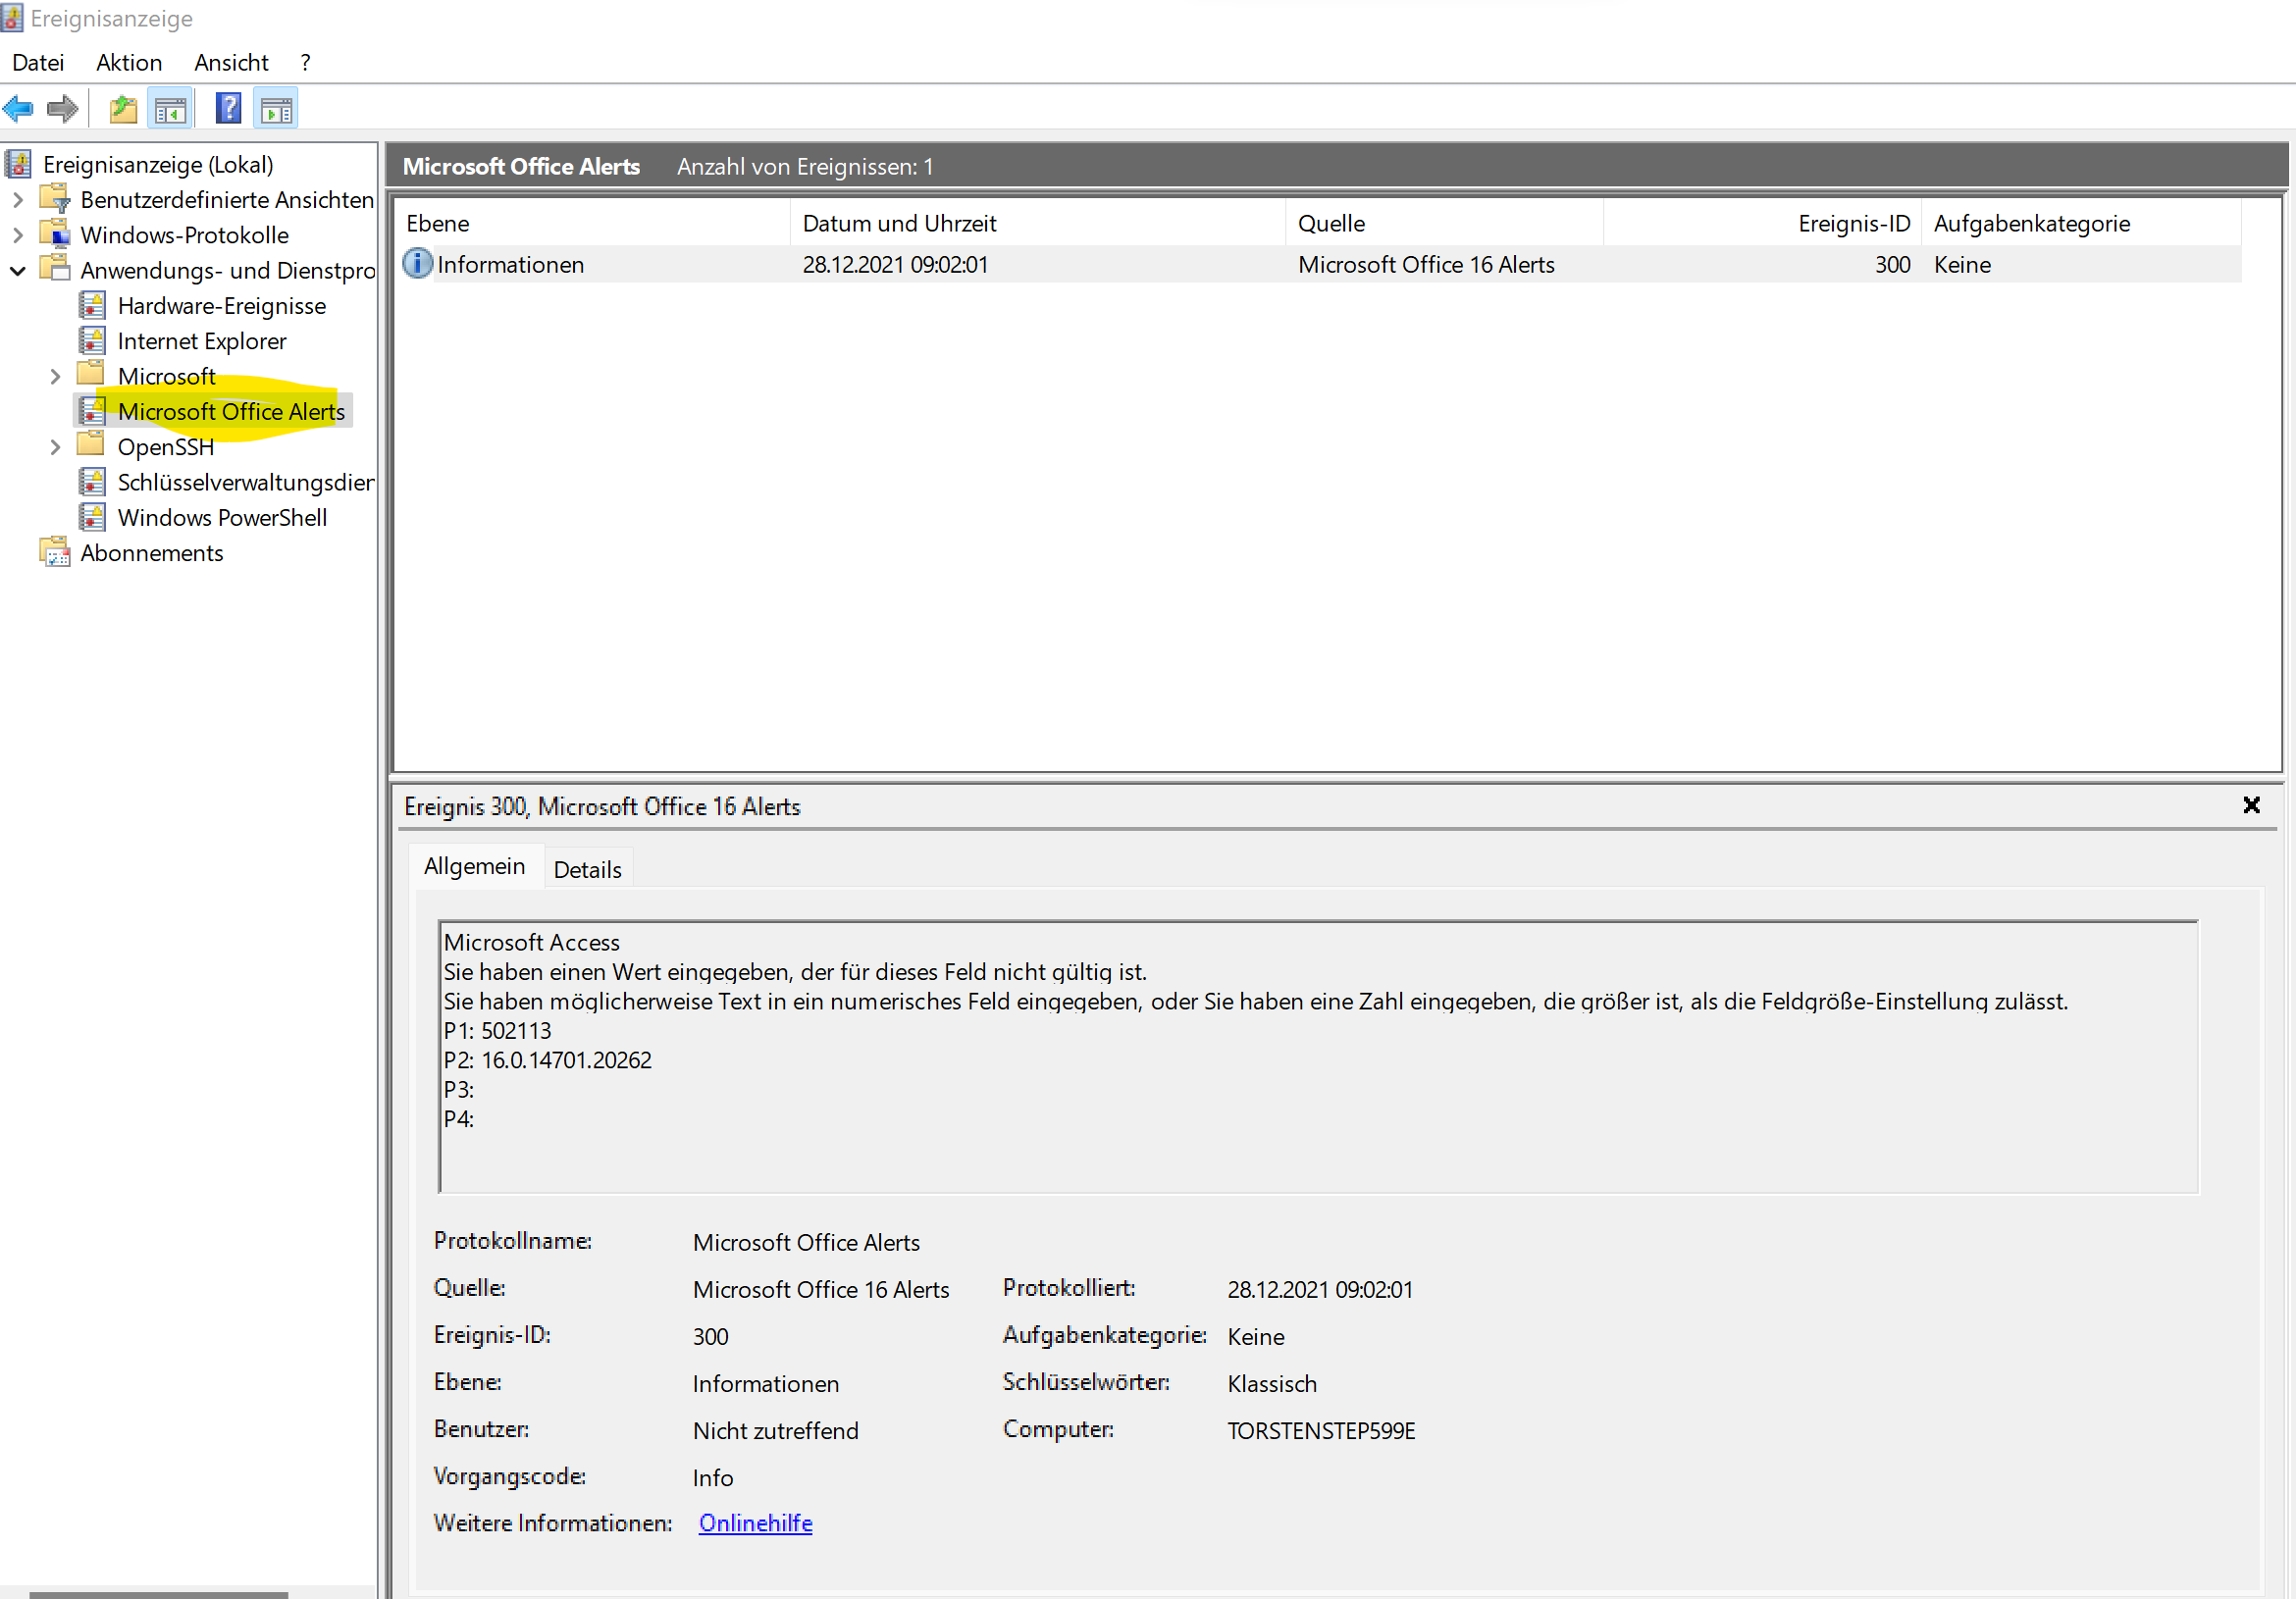Click the Forward arrow toolbar icon
The width and height of the screenshot is (2296, 1599).
coord(63,108)
